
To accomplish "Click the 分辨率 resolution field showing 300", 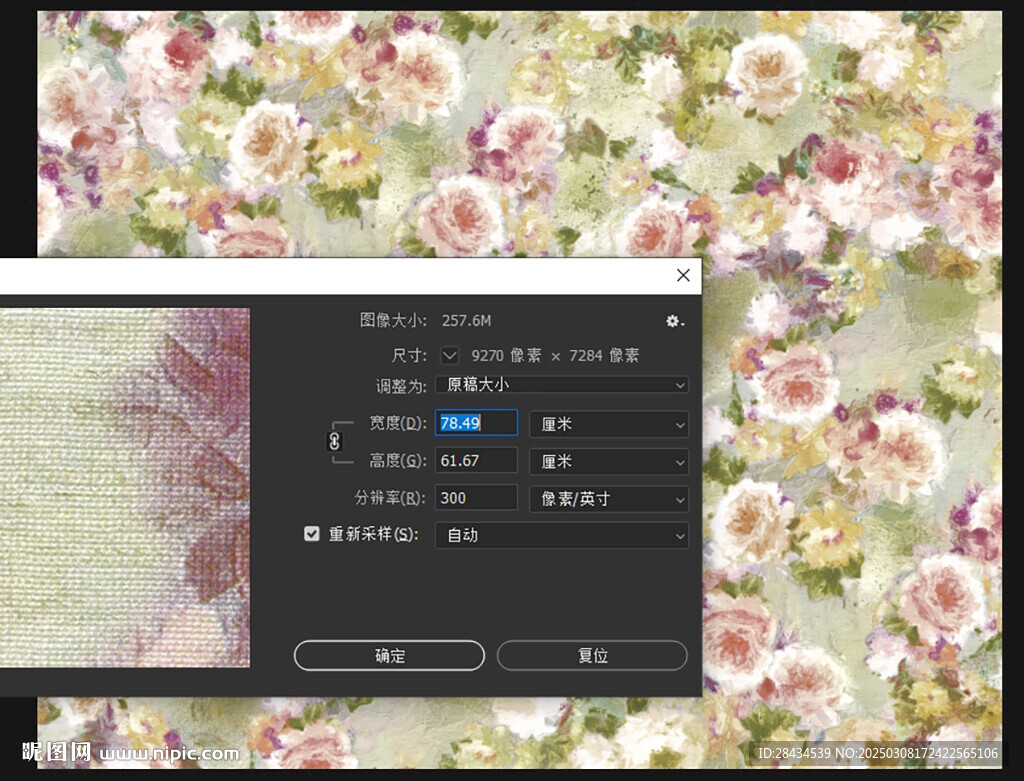I will click(477, 498).
